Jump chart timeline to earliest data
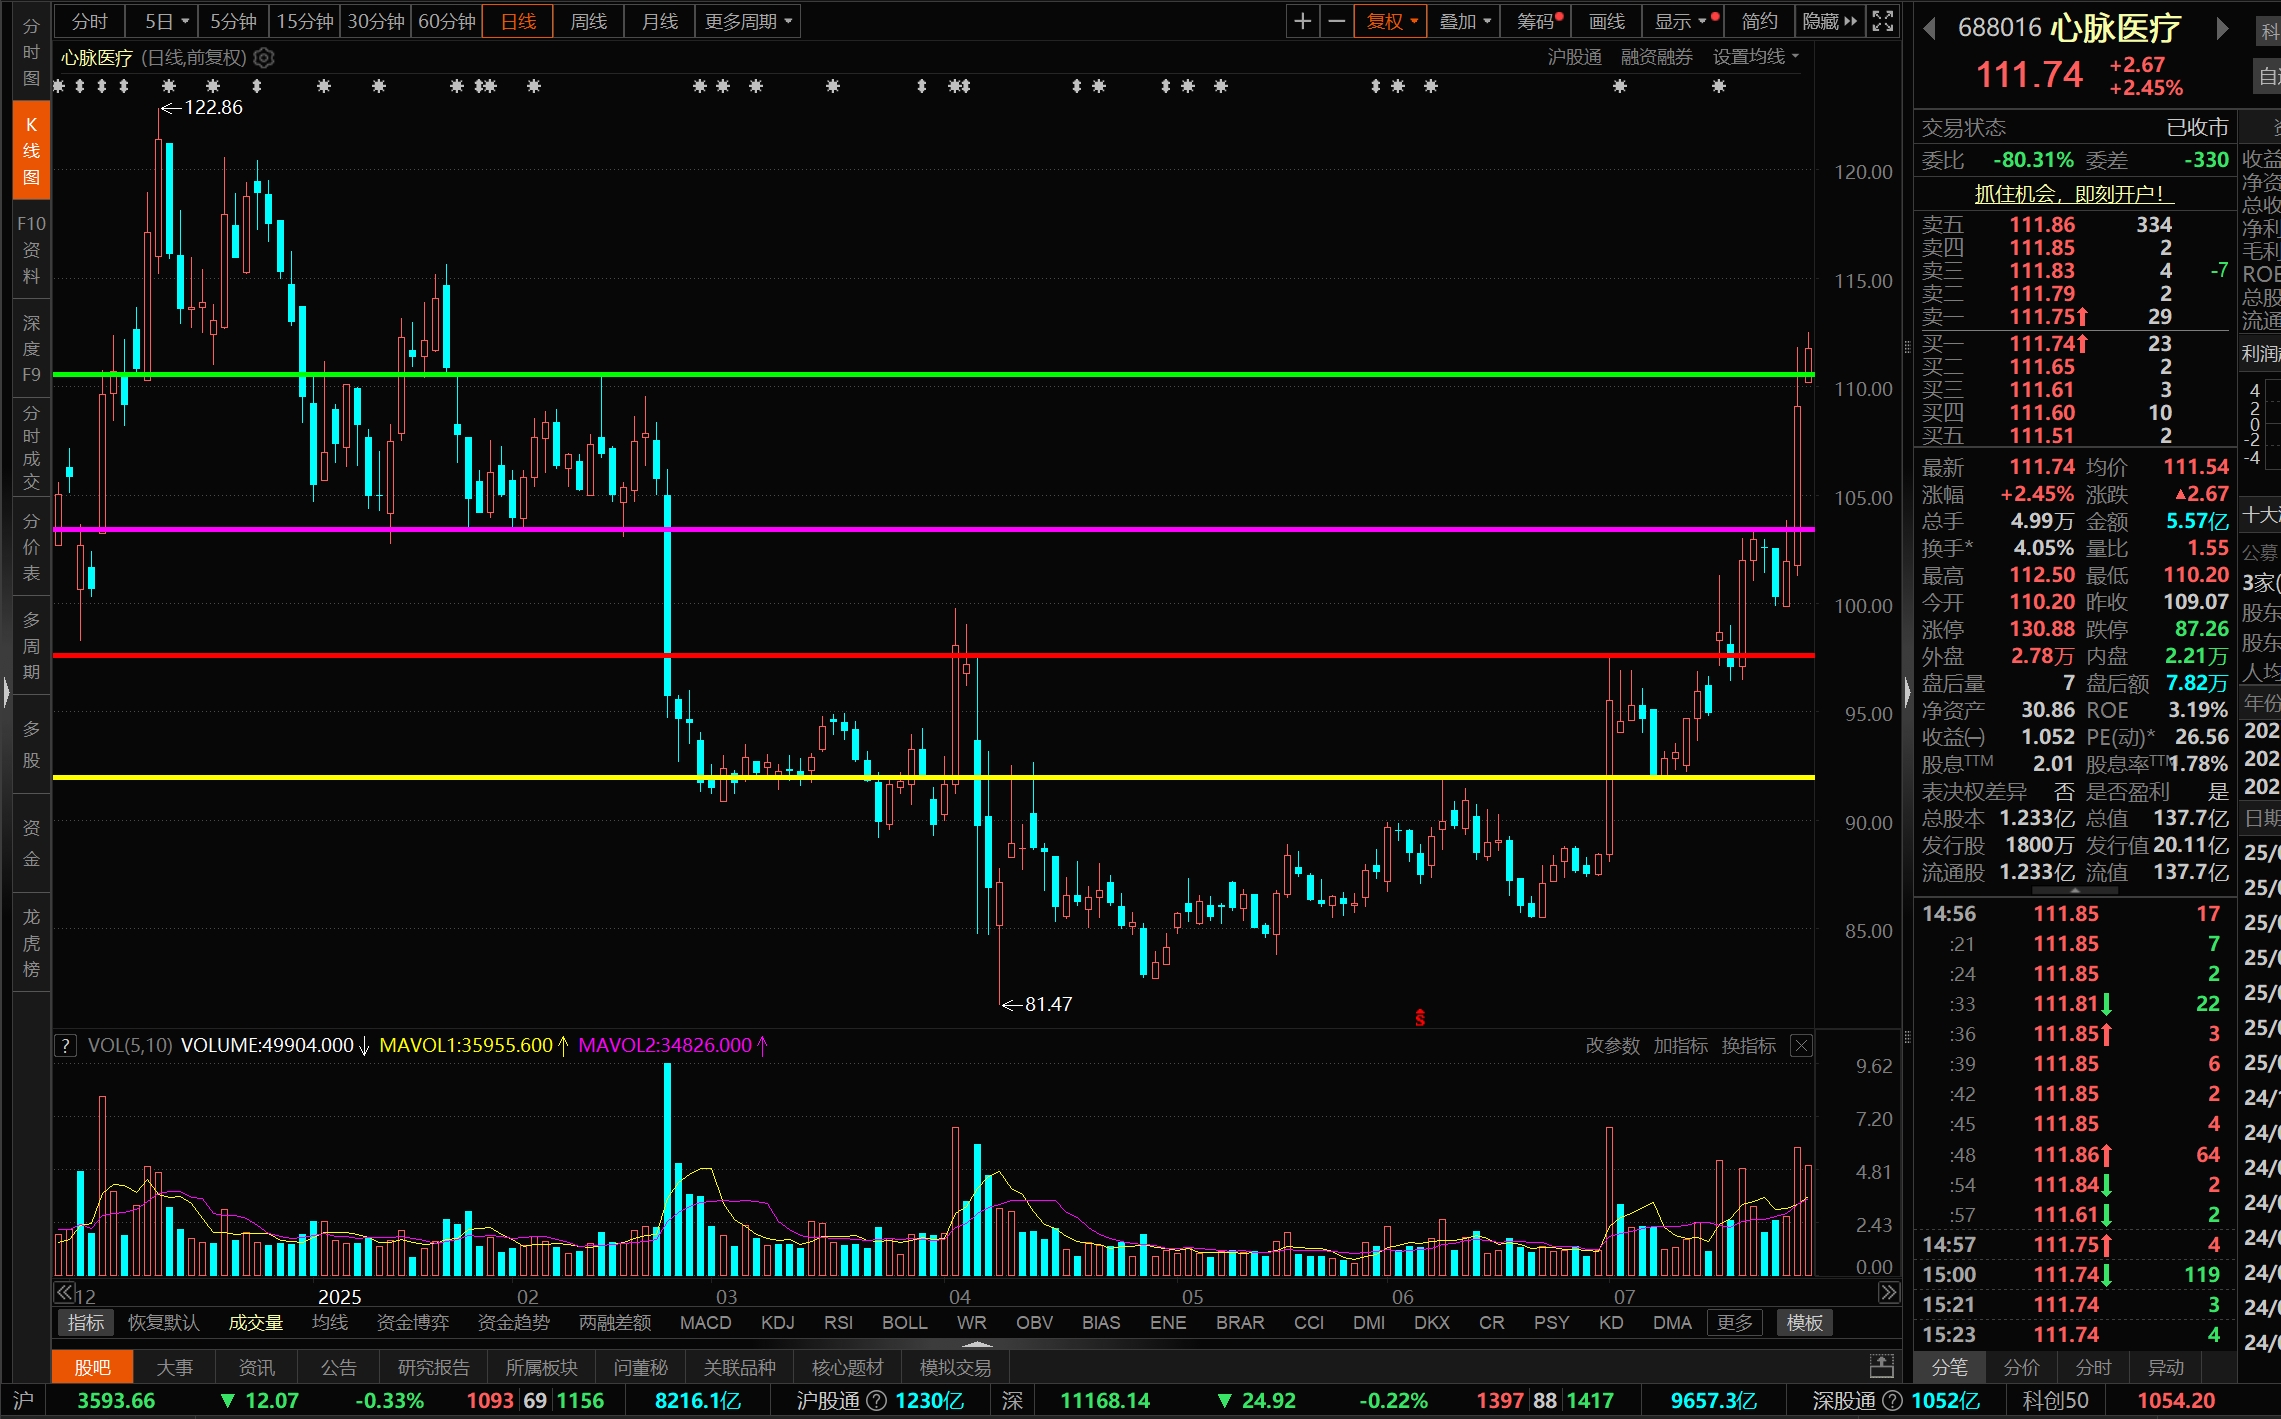This screenshot has width=2281, height=1419. [x=63, y=1292]
